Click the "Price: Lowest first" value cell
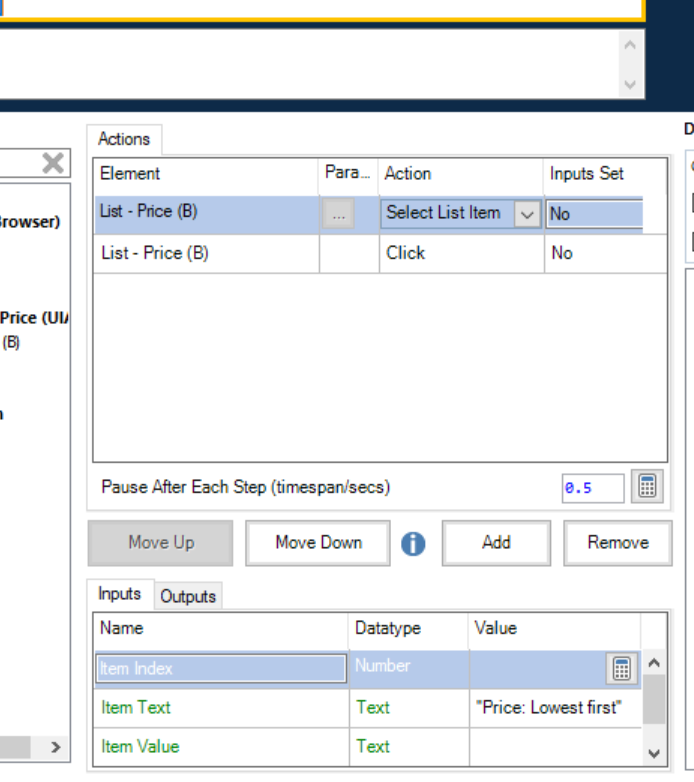 [x=555, y=708]
